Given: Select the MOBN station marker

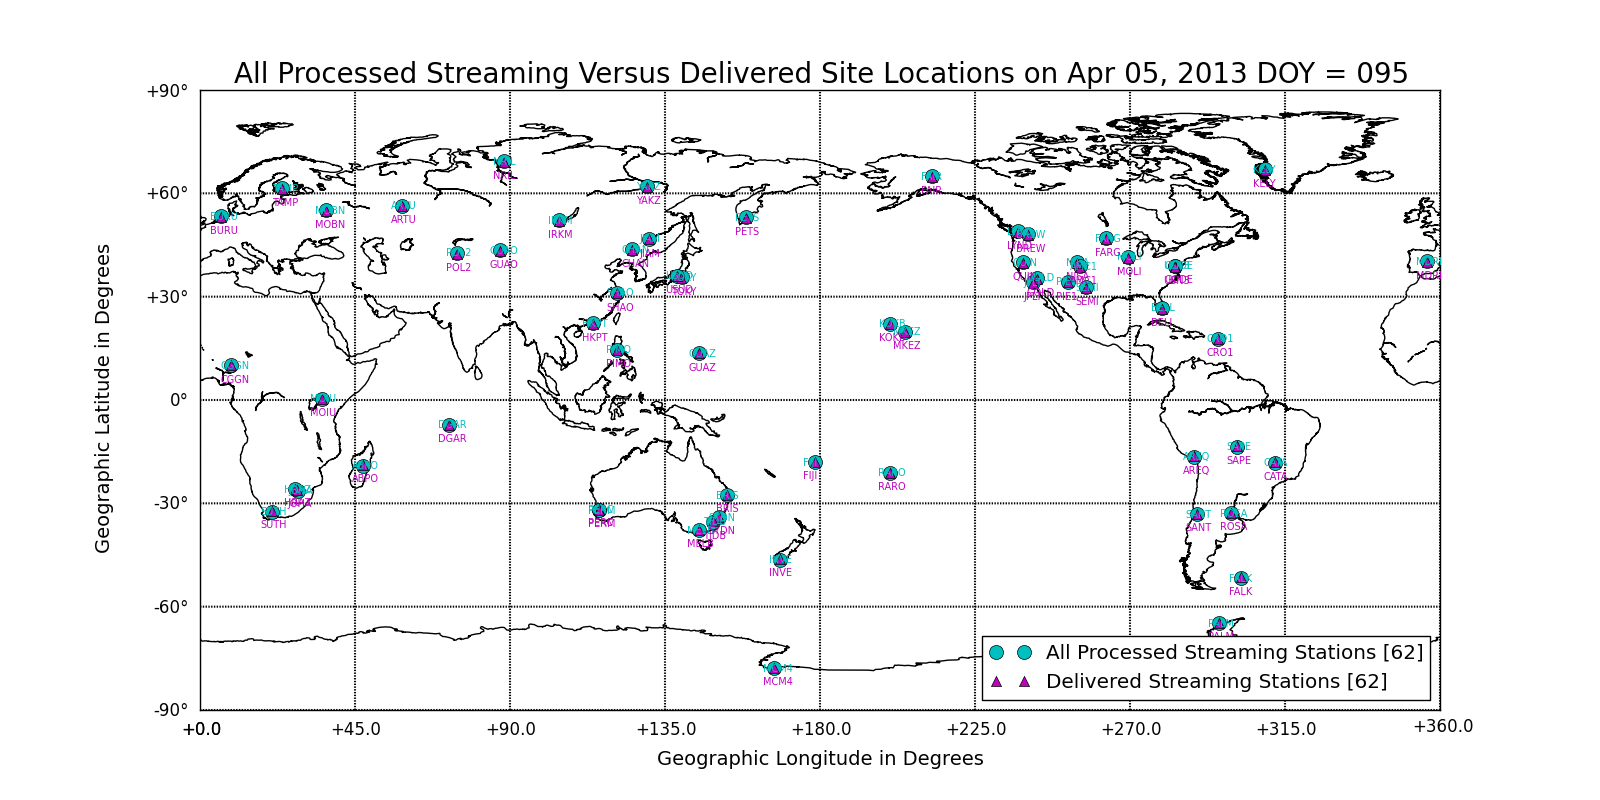Looking at the screenshot, I should (x=326, y=211).
